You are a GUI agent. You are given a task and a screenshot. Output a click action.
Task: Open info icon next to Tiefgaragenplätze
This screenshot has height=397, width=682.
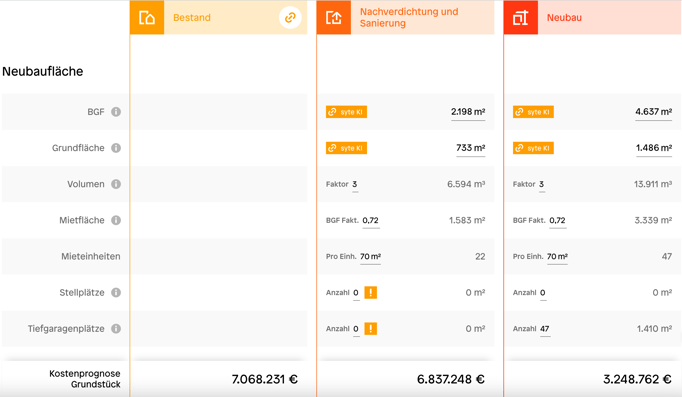(x=116, y=328)
